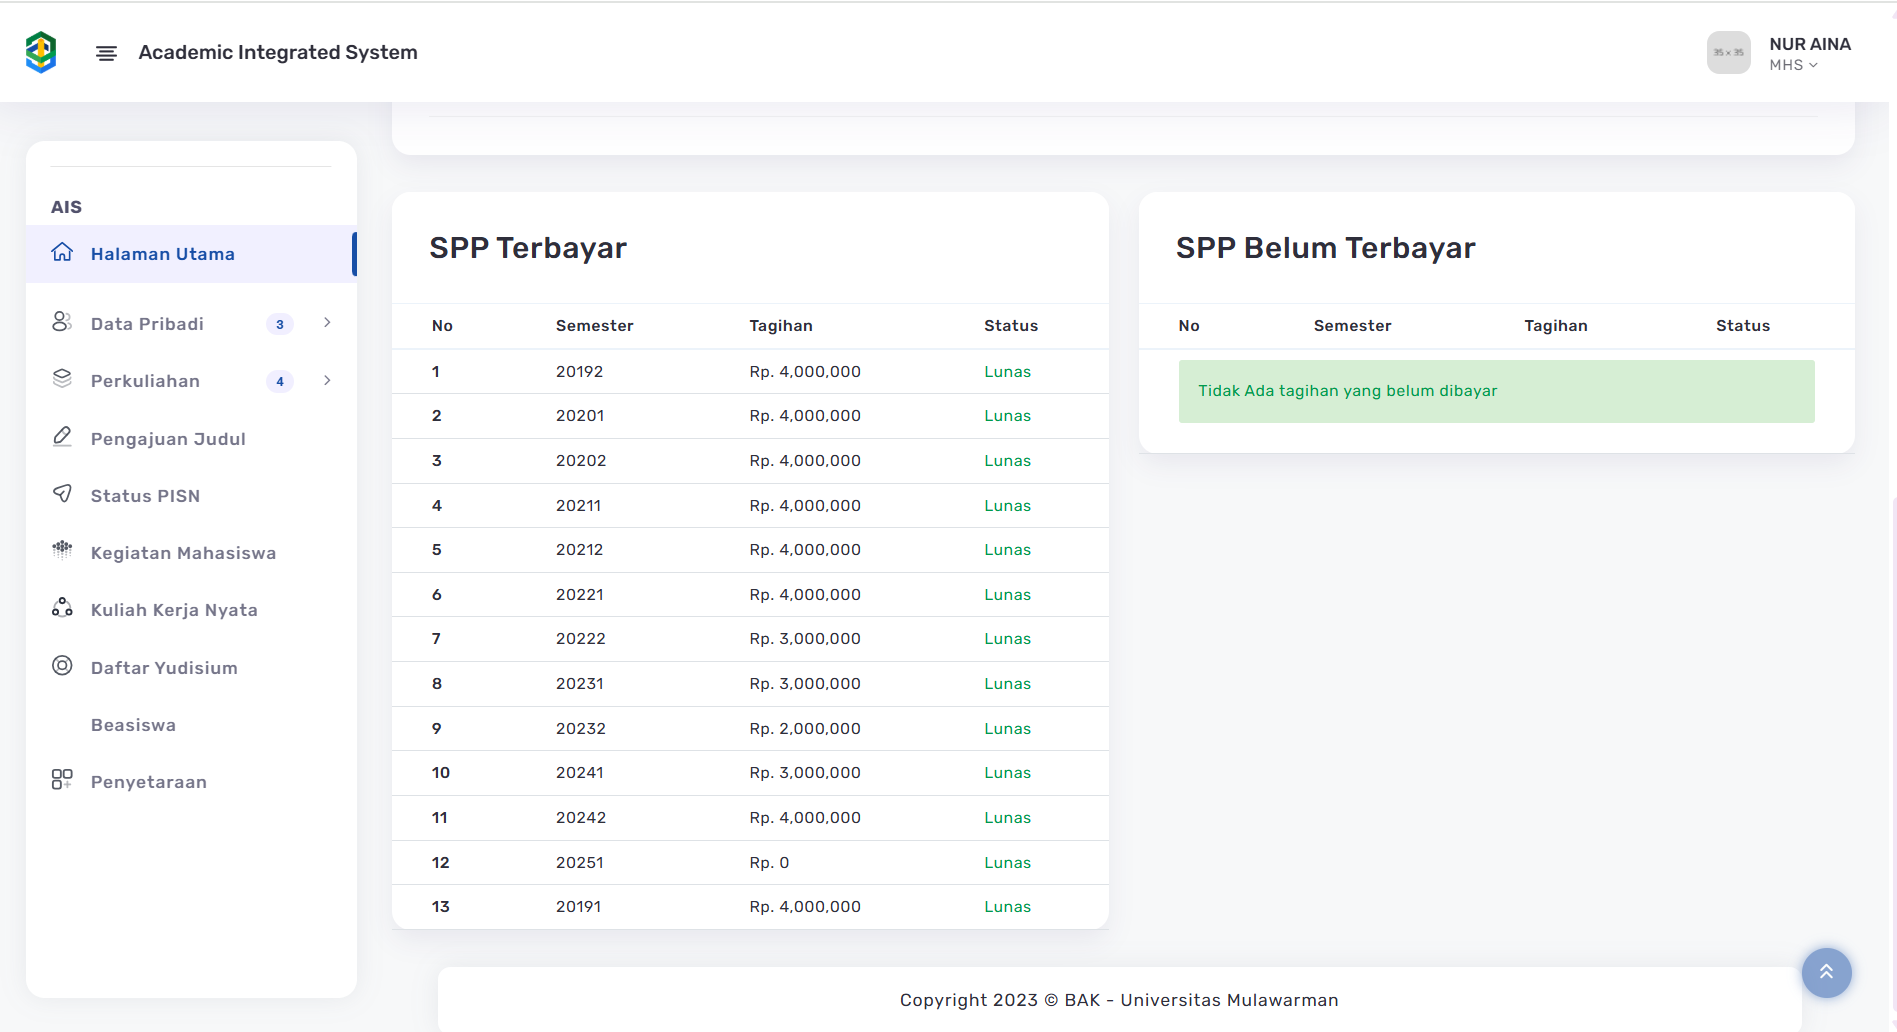
Task: Click the home icon for Halaman Utama
Action: click(62, 252)
